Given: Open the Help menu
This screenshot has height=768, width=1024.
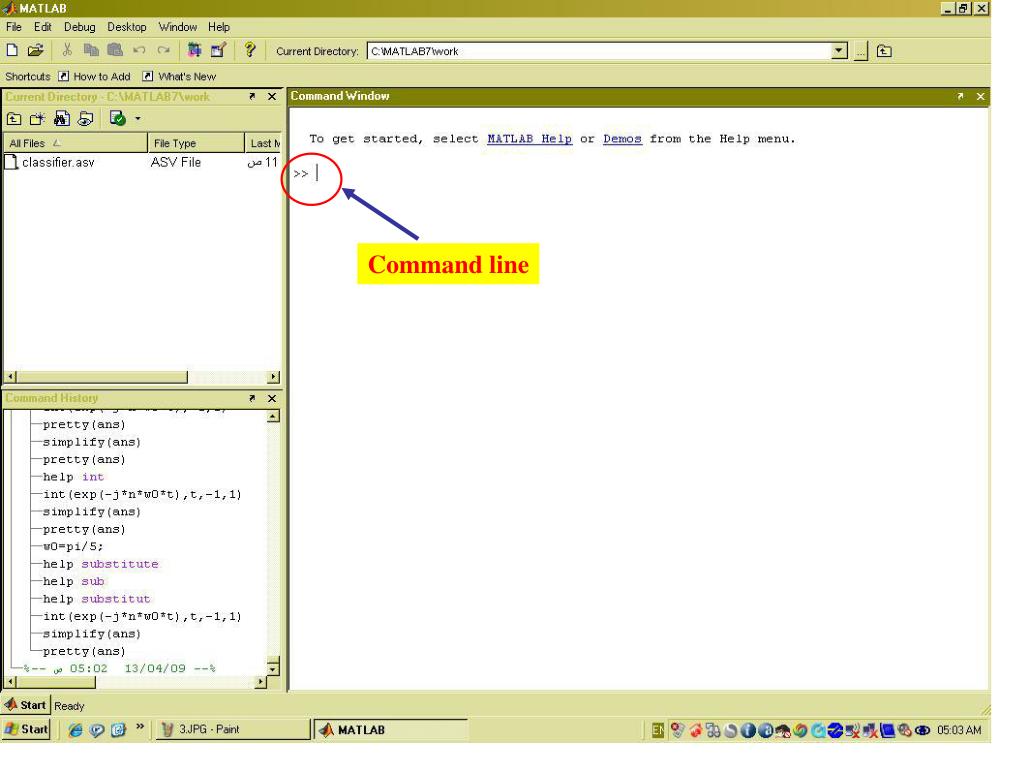Looking at the screenshot, I should click(219, 27).
